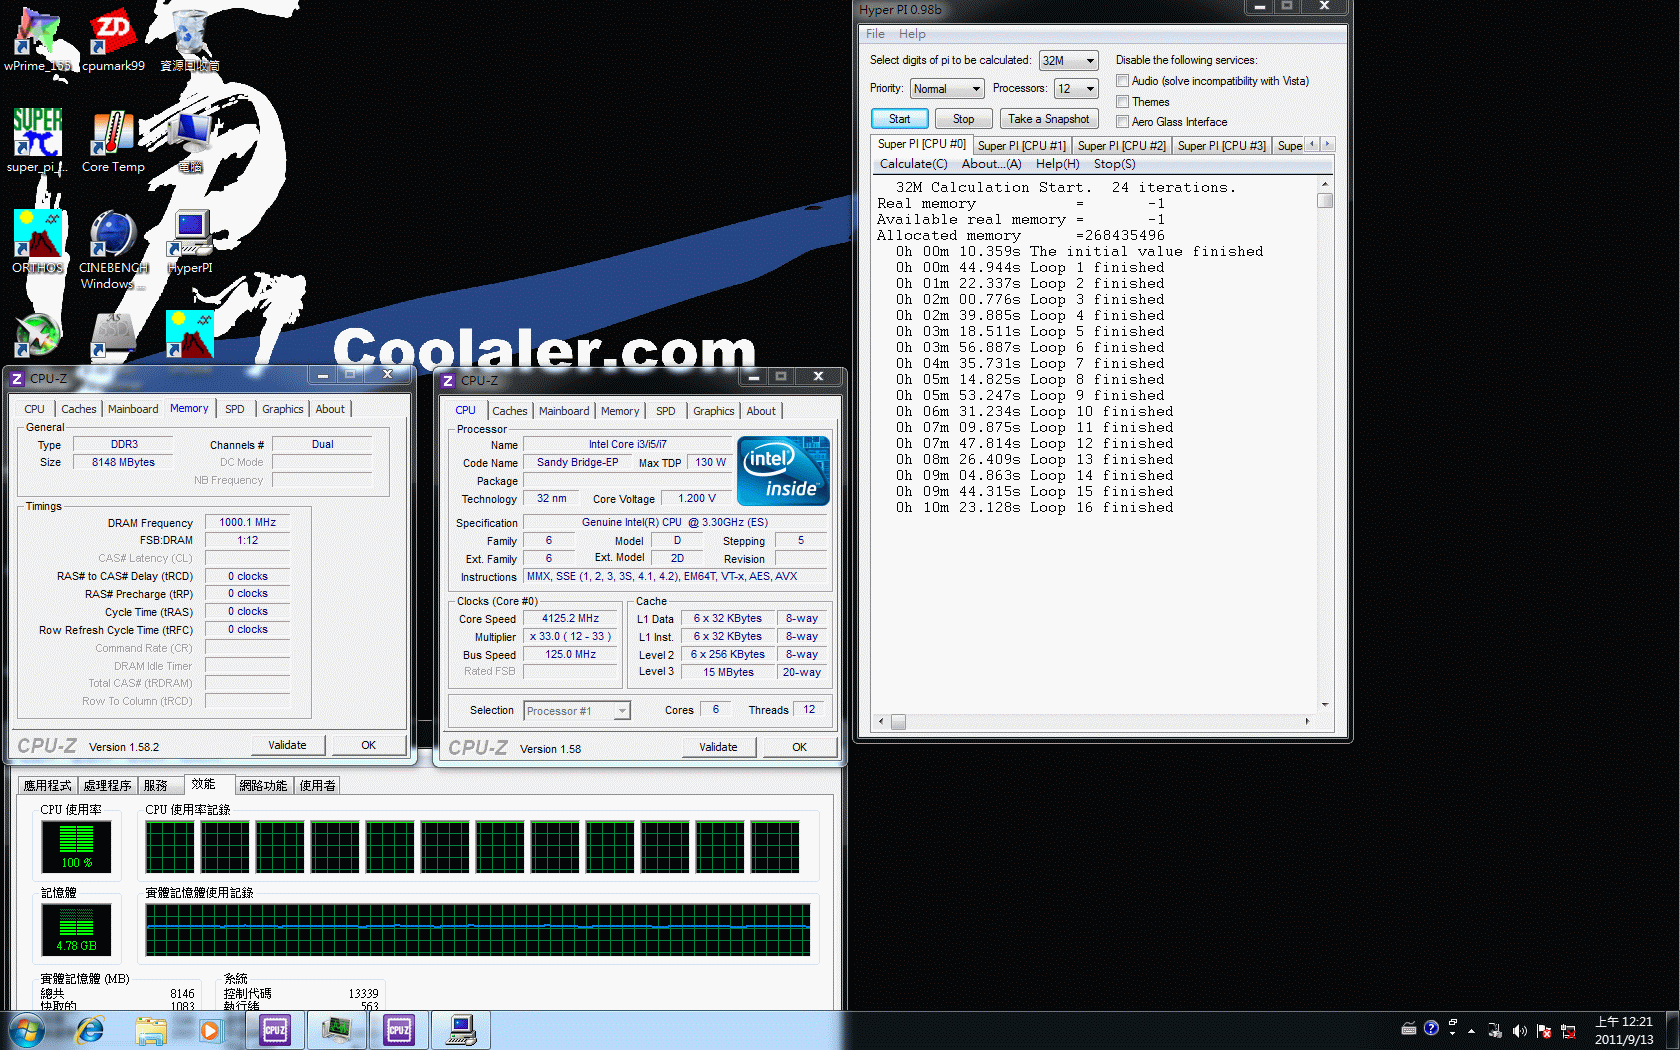The height and width of the screenshot is (1050, 1680).
Task: Open Windows Explorer from the taskbar
Action: (151, 1030)
